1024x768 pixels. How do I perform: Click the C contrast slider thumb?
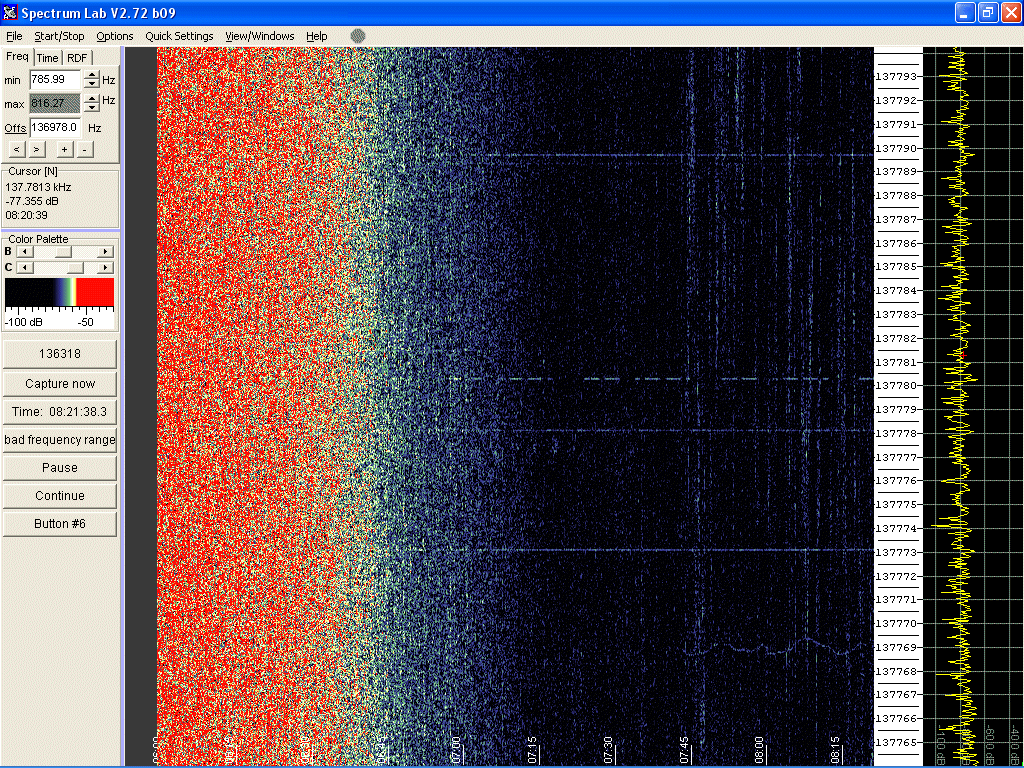[x=76, y=268]
